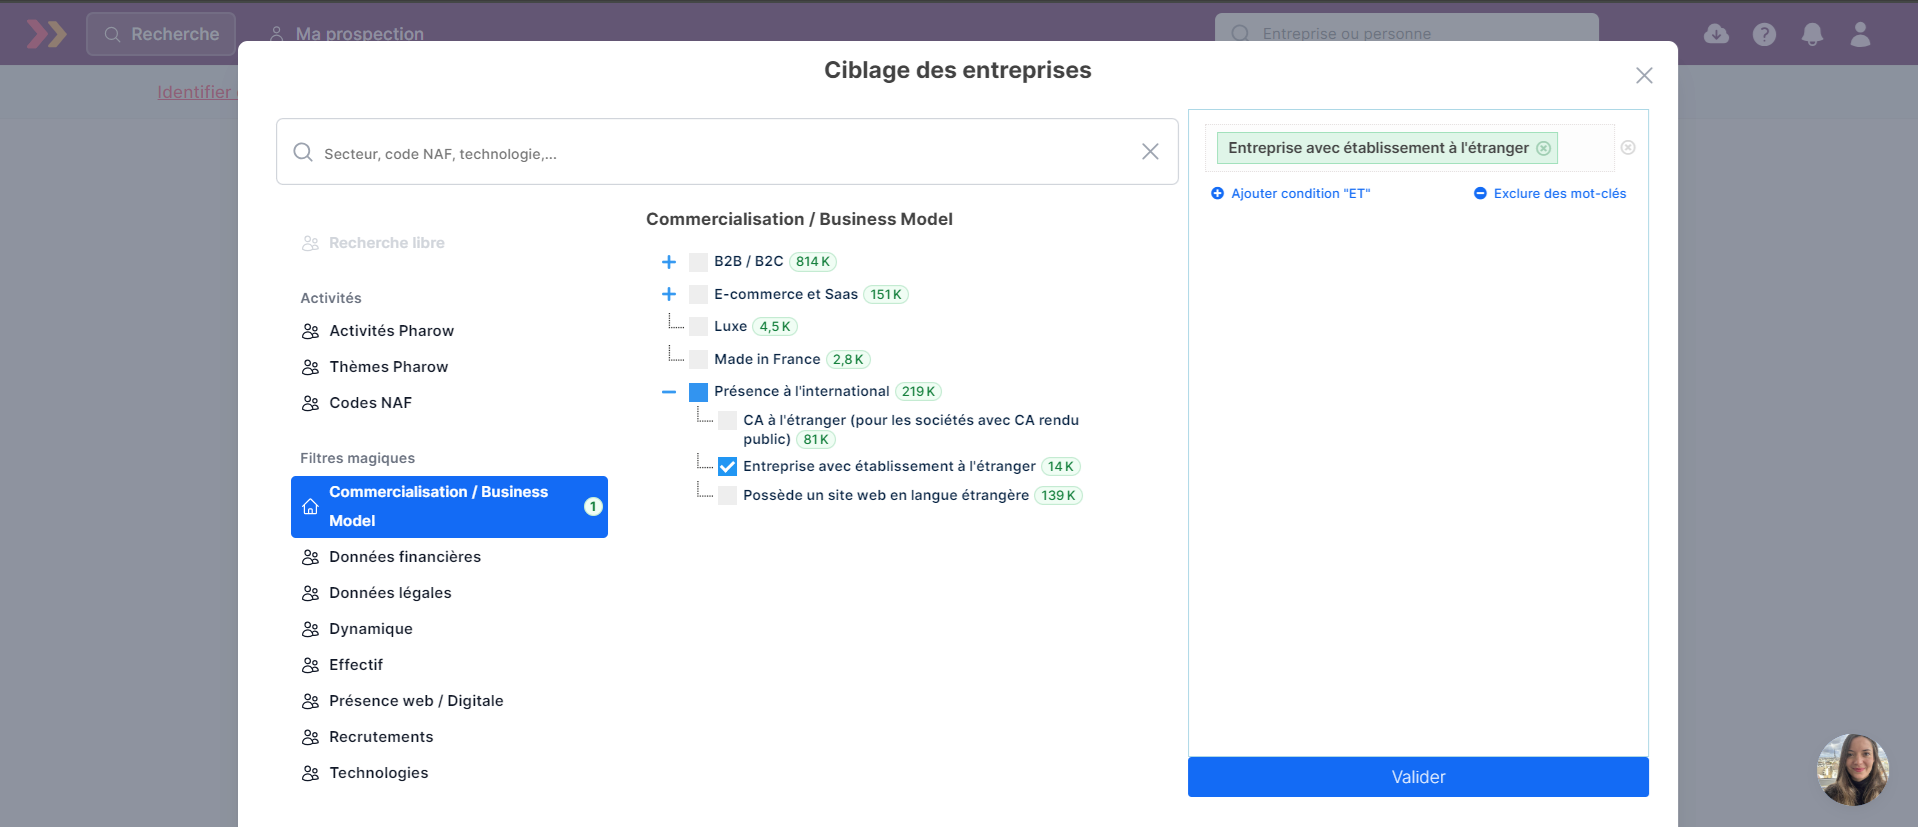This screenshot has height=827, width=1918.
Task: Remove the 'Entreprise avec établissement à l'étranger' tag
Action: click(1543, 148)
